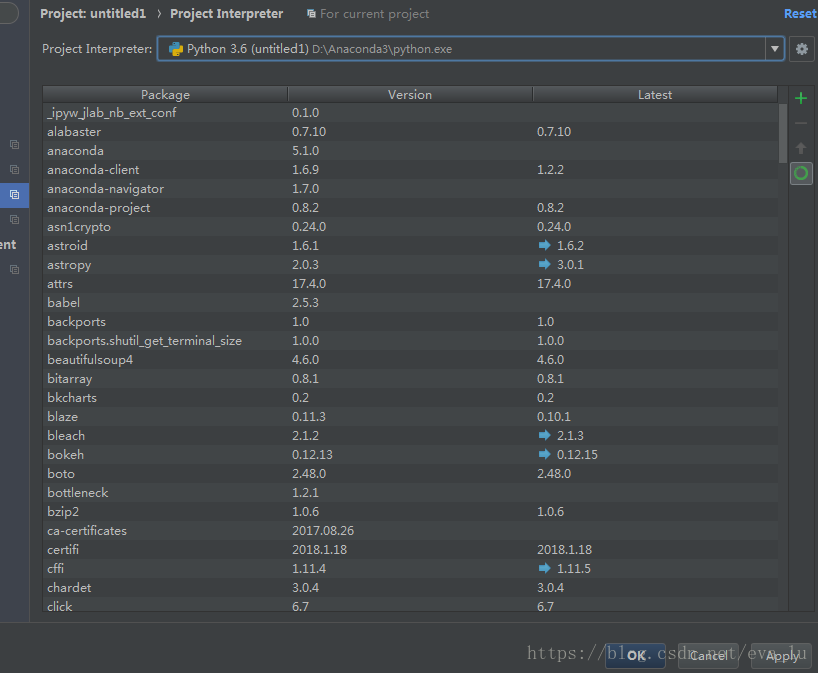This screenshot has width=818, height=673.
Task: Click the Project Interpreter breadcrumb
Action: click(x=226, y=14)
